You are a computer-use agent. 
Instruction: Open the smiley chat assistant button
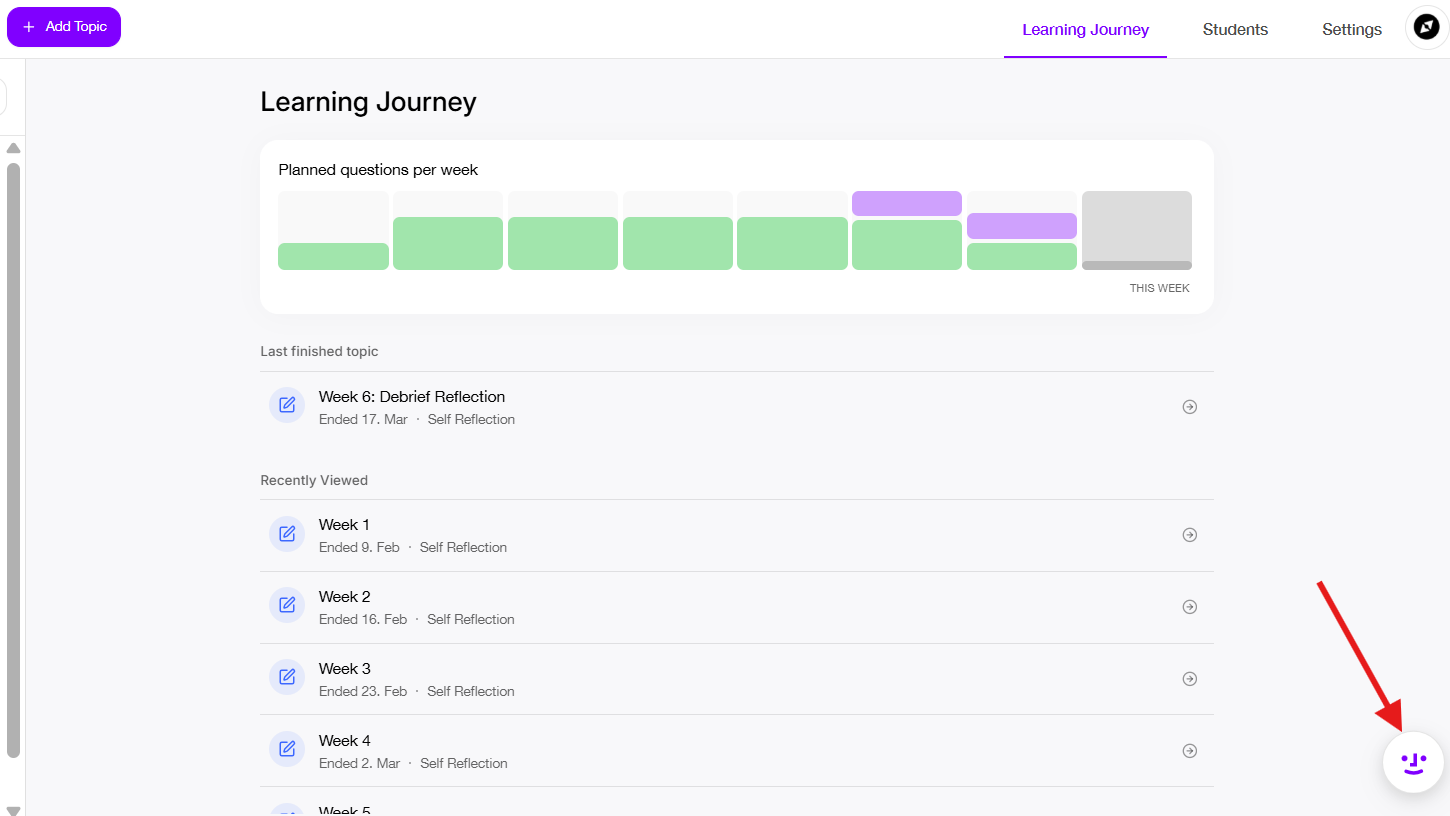tap(1413, 763)
